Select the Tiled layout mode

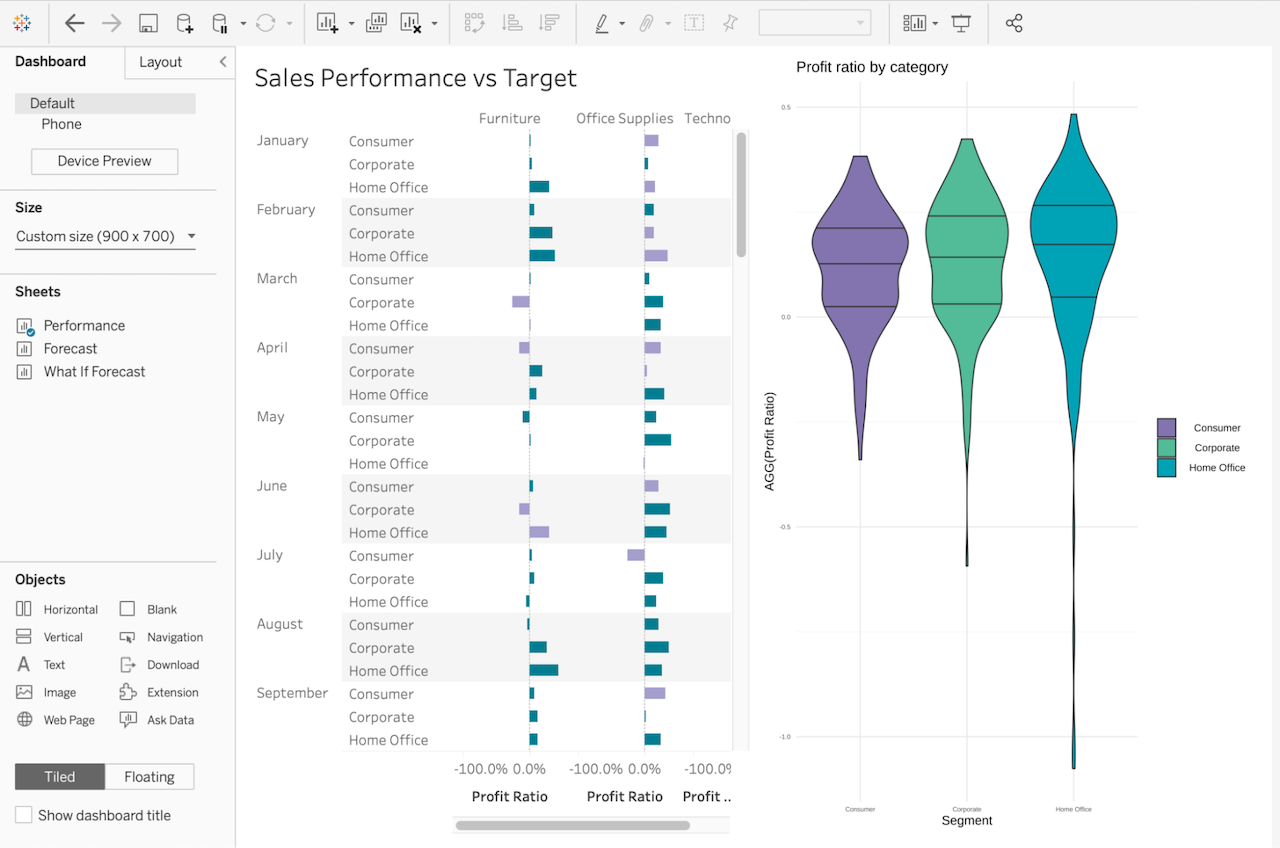(59, 776)
